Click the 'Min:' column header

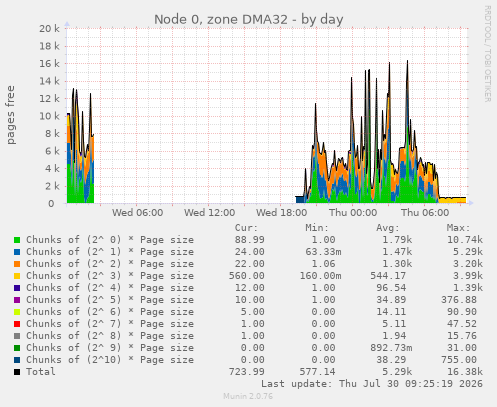[x=317, y=228]
